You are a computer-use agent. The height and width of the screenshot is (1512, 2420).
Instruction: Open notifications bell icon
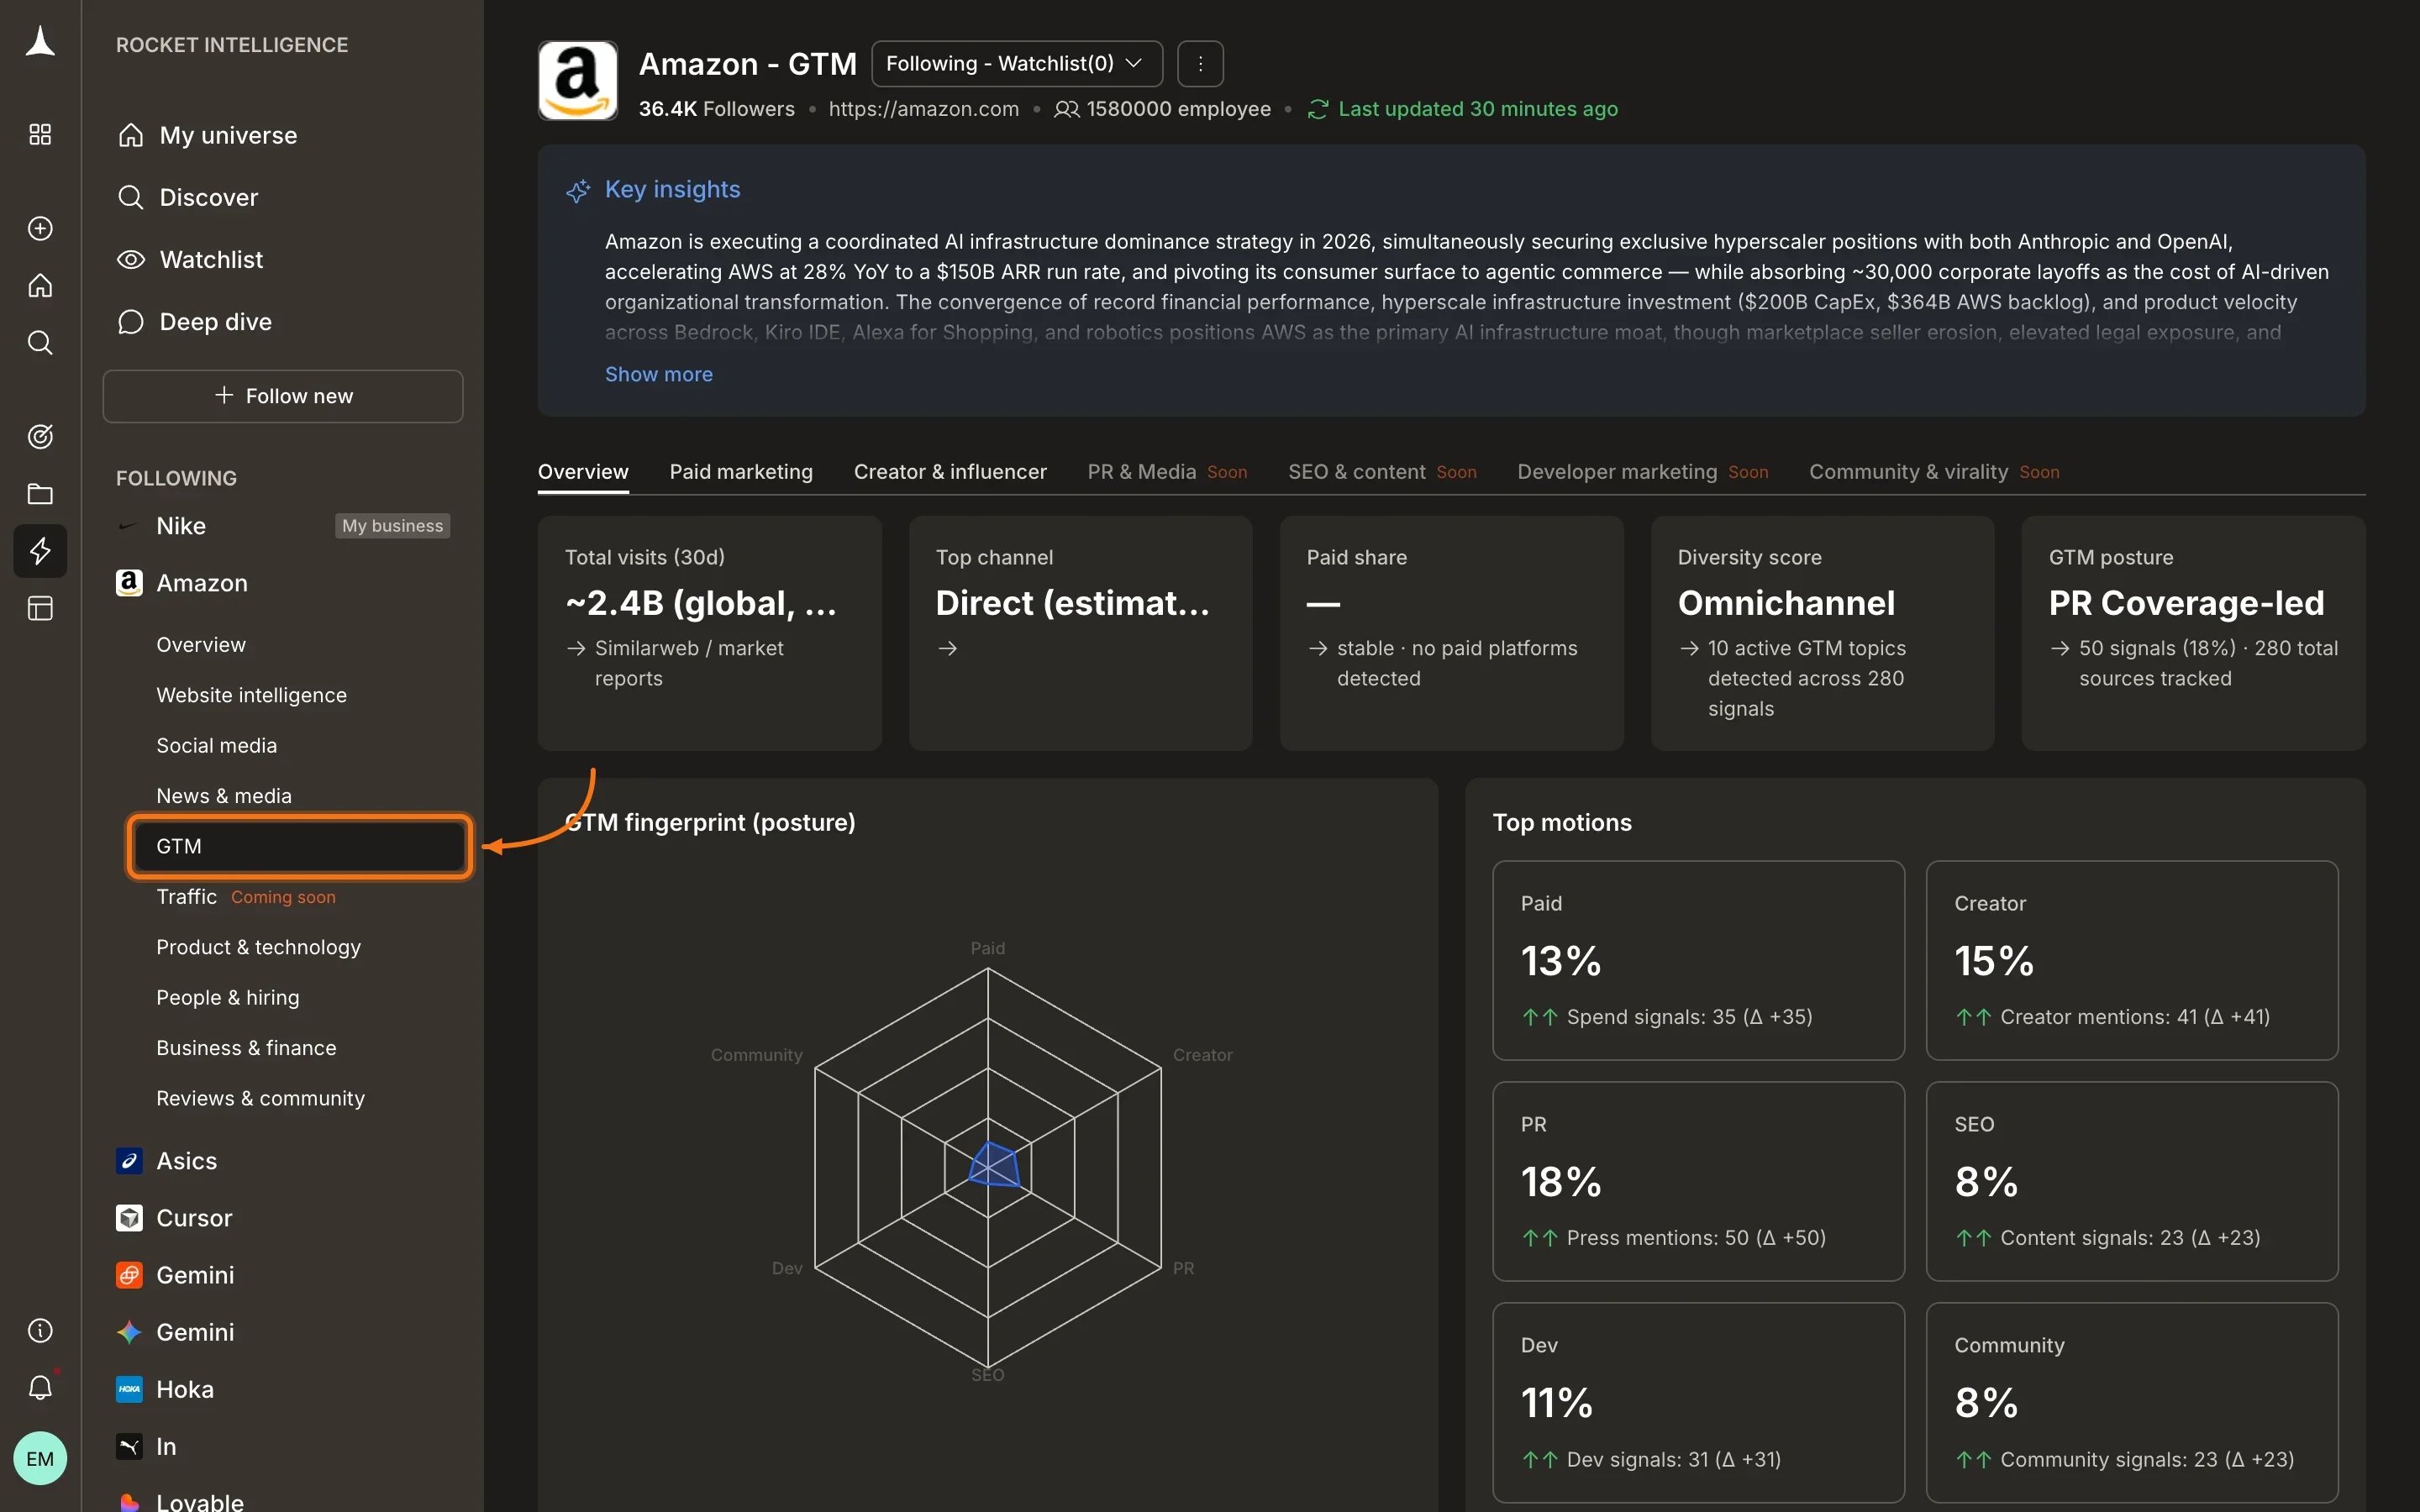[40, 1387]
